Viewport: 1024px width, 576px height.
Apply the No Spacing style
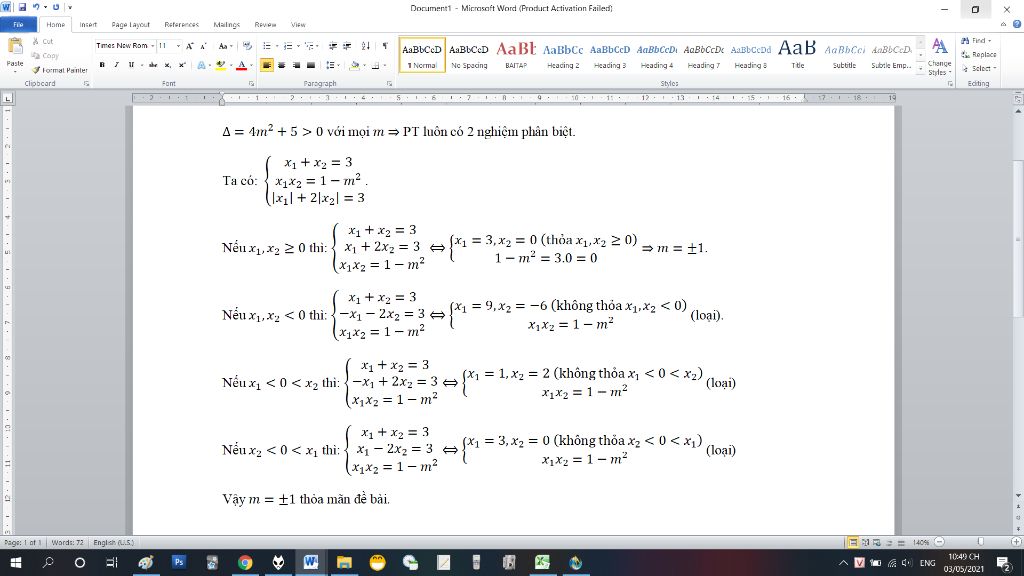[469, 55]
